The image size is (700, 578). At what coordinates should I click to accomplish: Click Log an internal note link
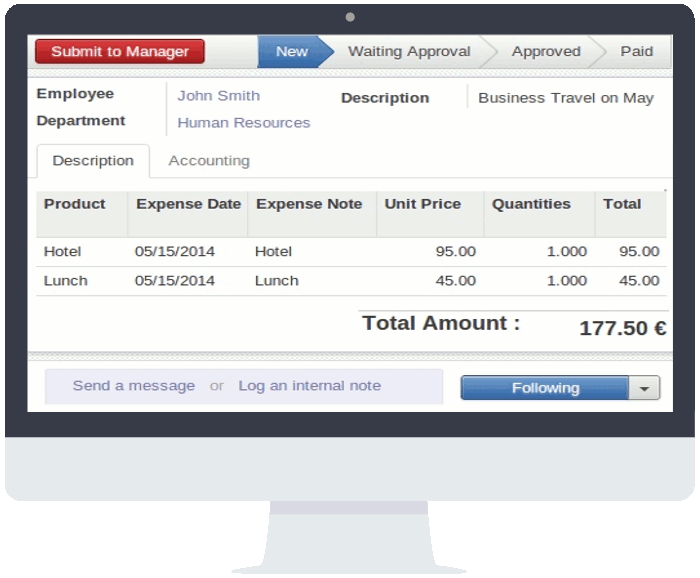[309, 386]
